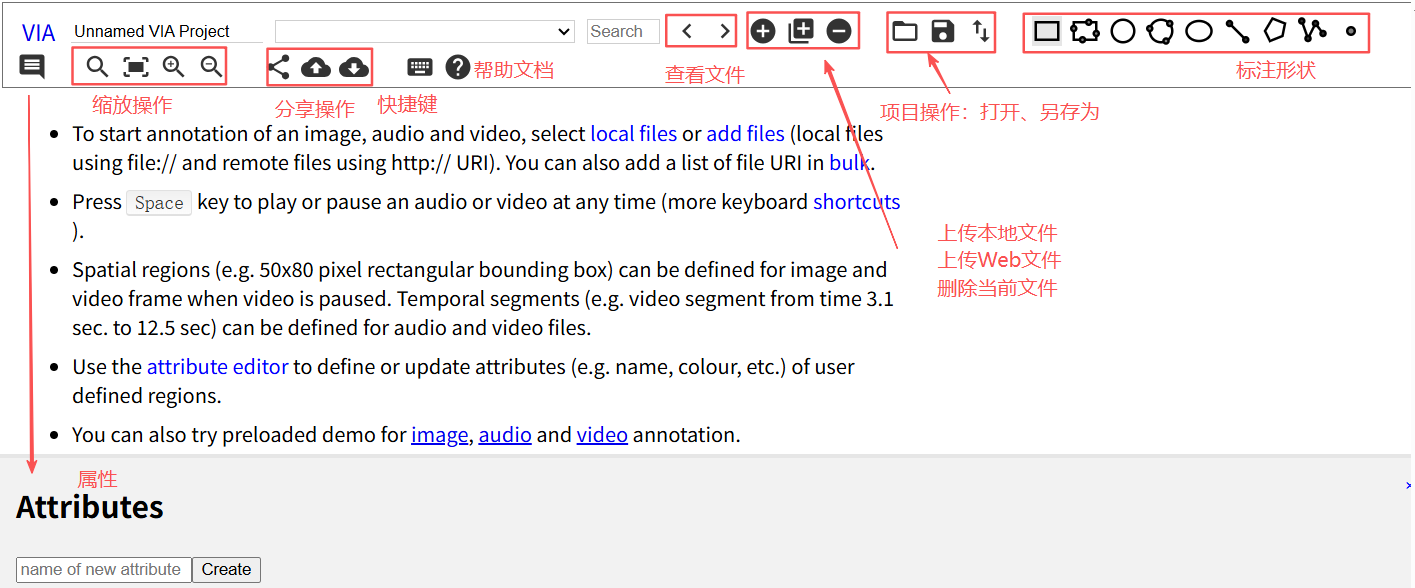Open the bulk link
1415x588 pixels.
(849, 163)
